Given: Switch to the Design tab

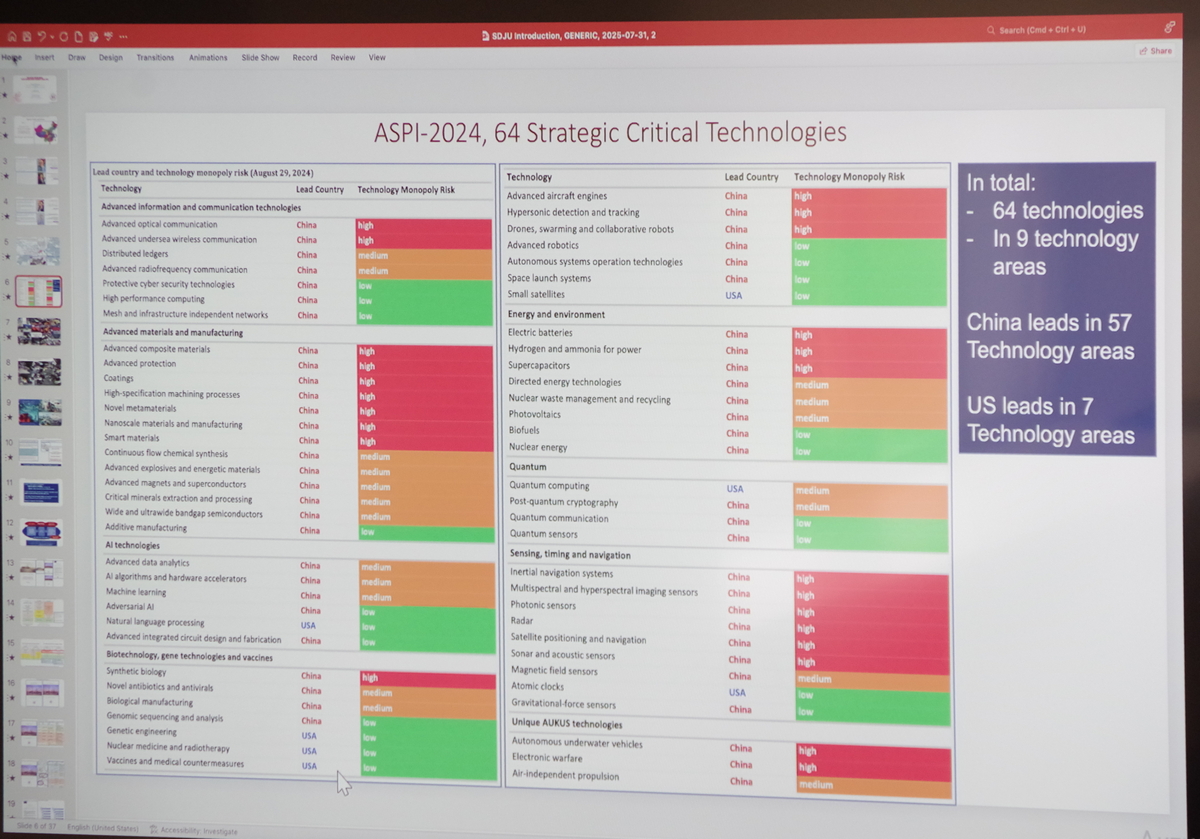Looking at the screenshot, I should click(x=111, y=57).
